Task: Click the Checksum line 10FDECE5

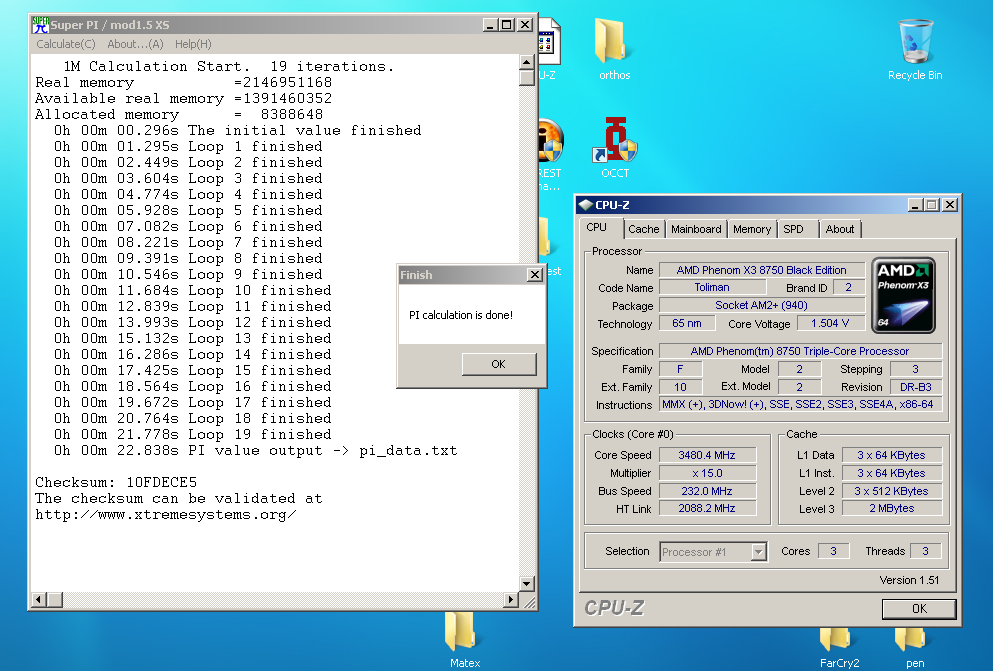Action: pyautogui.click(x=116, y=482)
